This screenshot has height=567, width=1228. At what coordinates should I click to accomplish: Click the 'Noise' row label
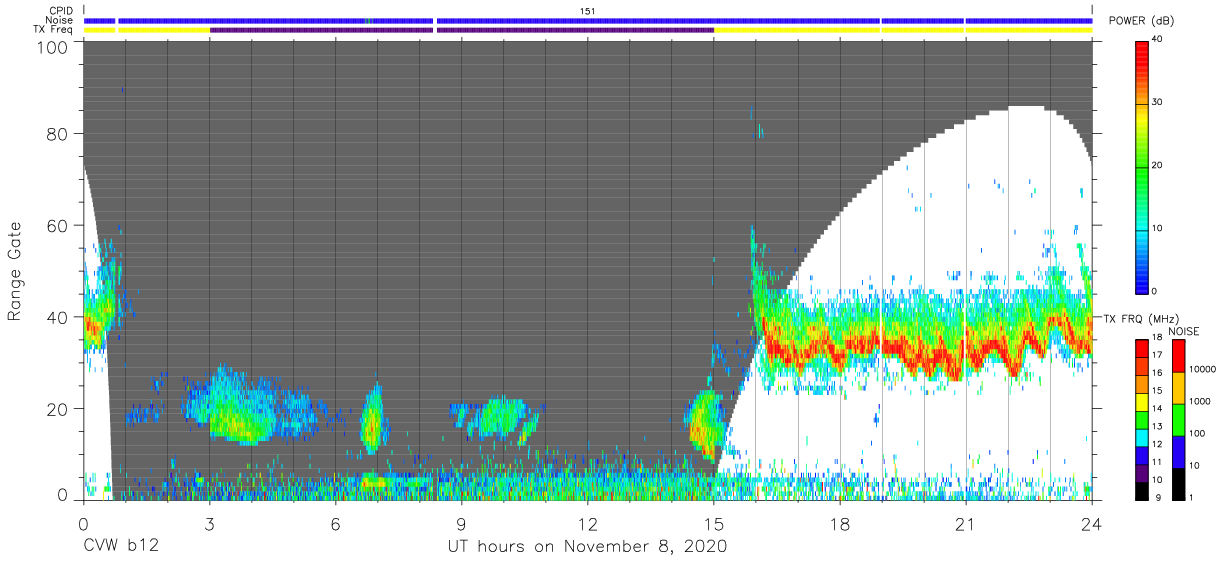pyautogui.click(x=60, y=20)
